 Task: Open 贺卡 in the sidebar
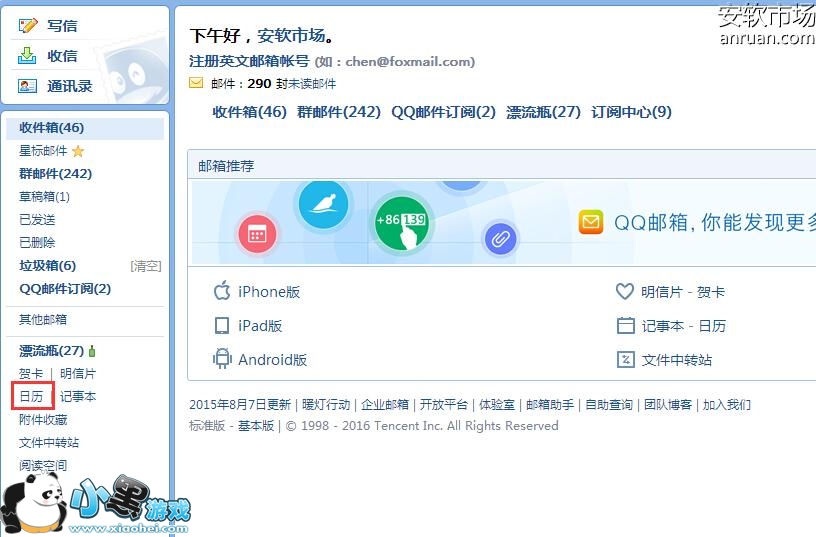(31, 374)
